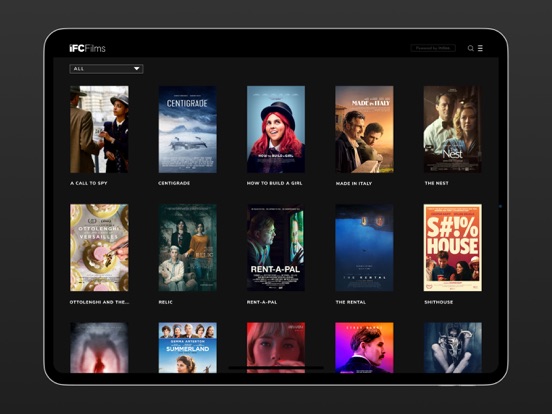Select the red creature silhouette poster

(99, 347)
